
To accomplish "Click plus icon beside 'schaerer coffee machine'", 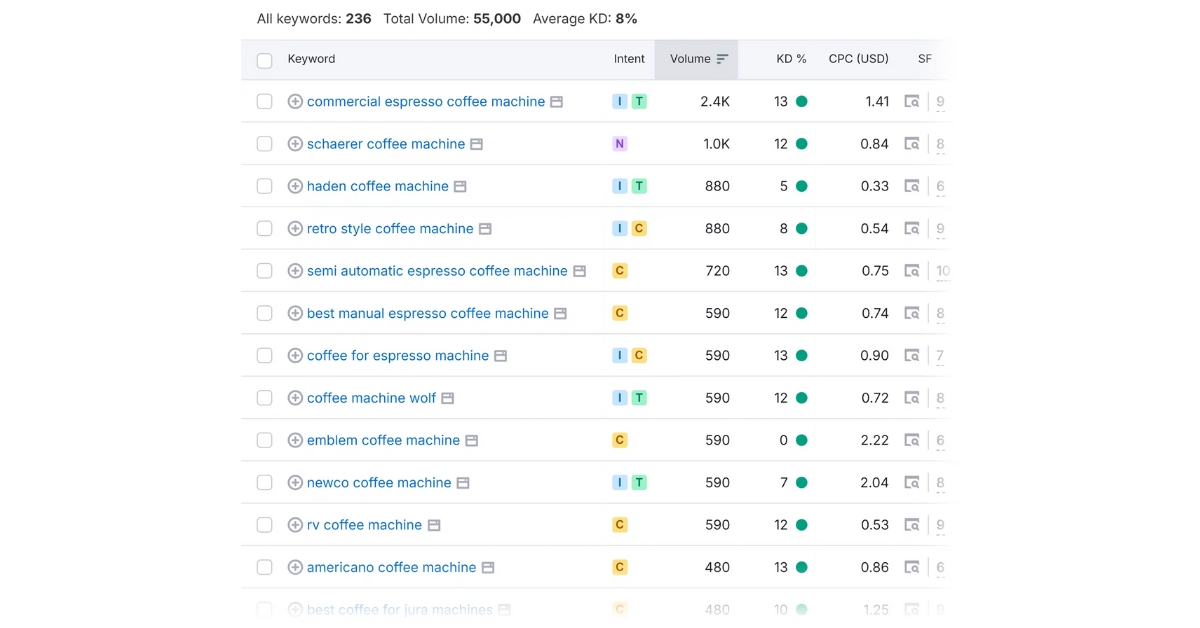I will coord(295,144).
